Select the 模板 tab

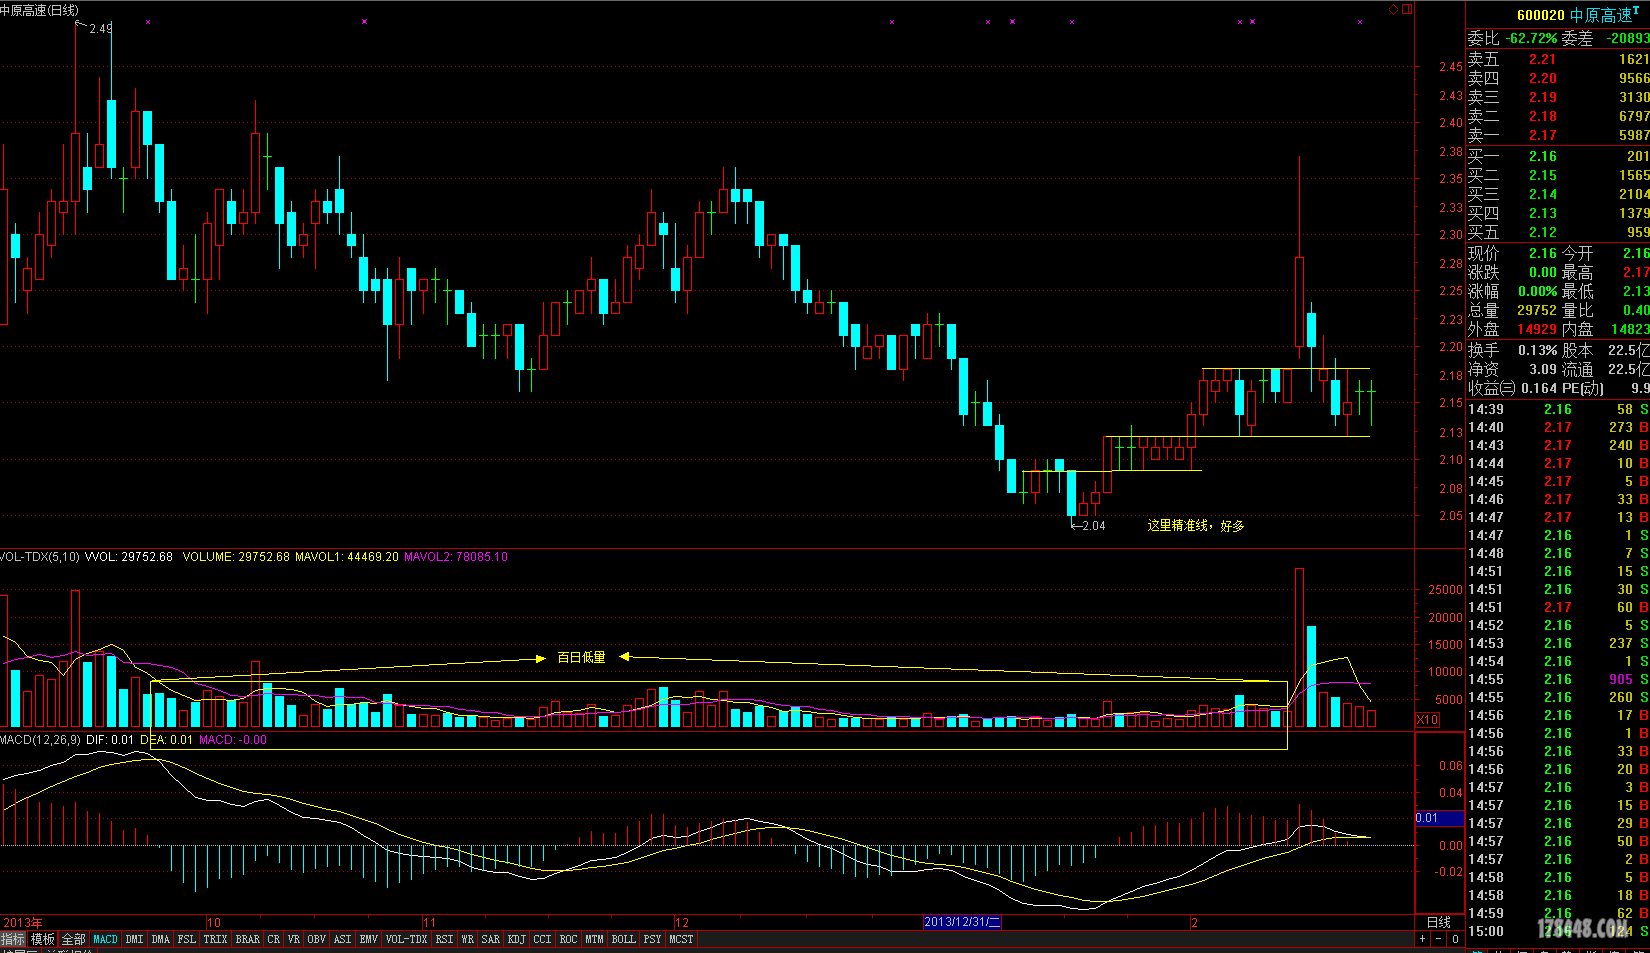pyautogui.click(x=43, y=939)
